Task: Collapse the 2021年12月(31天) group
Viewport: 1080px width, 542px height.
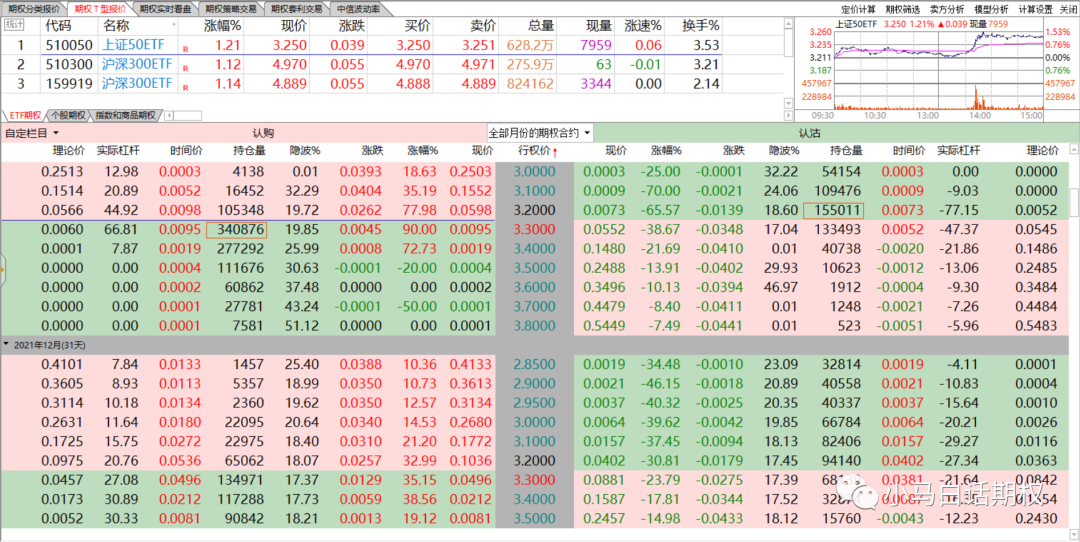Action: 6,344
